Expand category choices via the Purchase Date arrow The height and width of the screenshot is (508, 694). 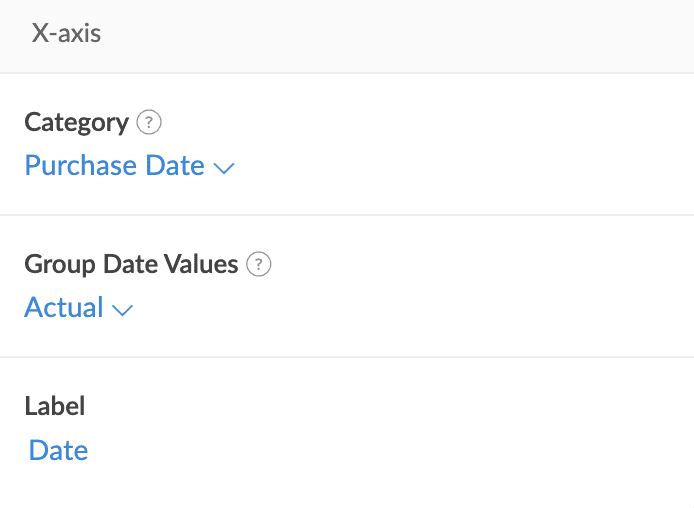click(224, 168)
